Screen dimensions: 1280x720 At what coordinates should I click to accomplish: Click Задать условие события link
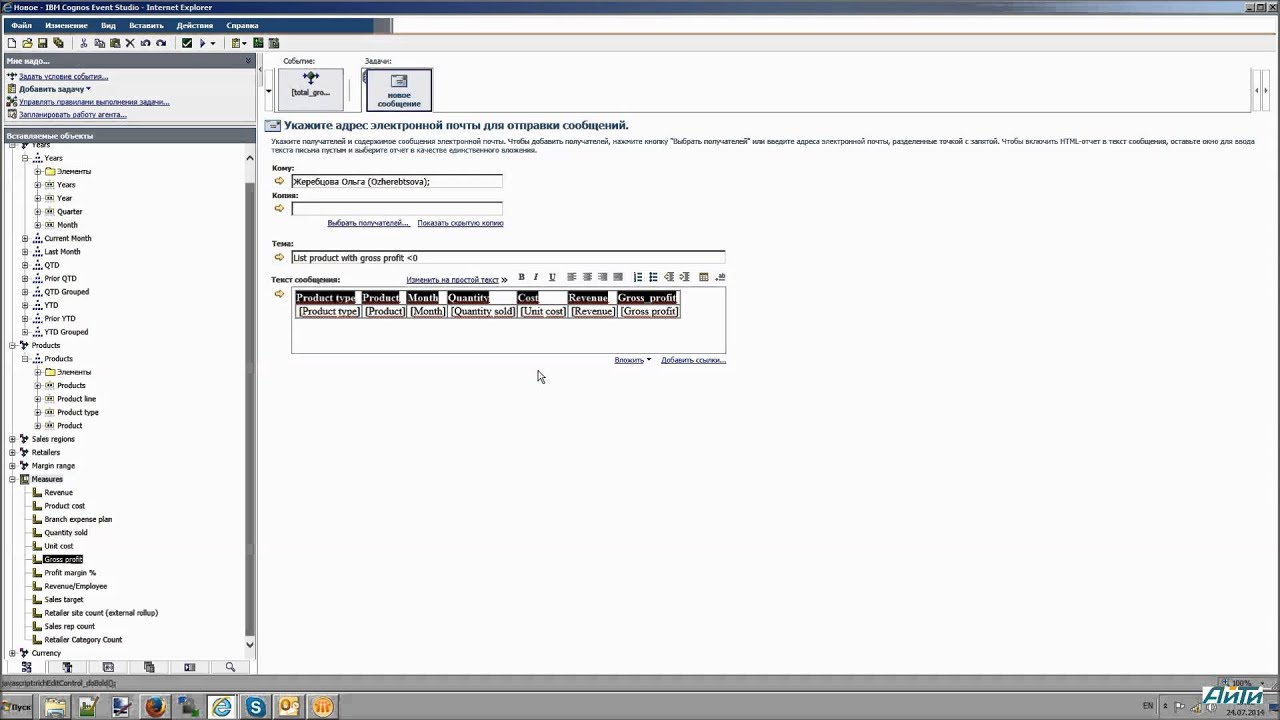[64, 76]
